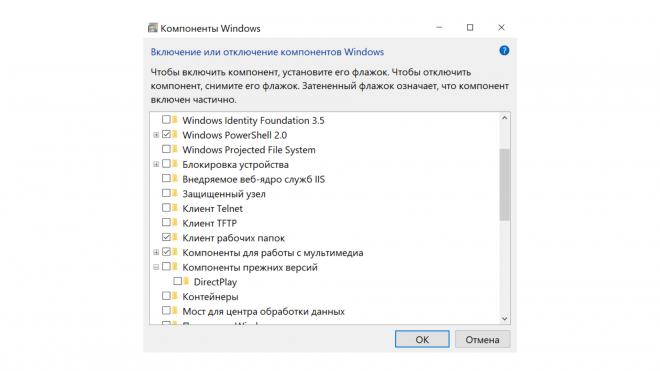Select the DirectPlay label
This screenshot has width=660, height=371.
click(215, 282)
